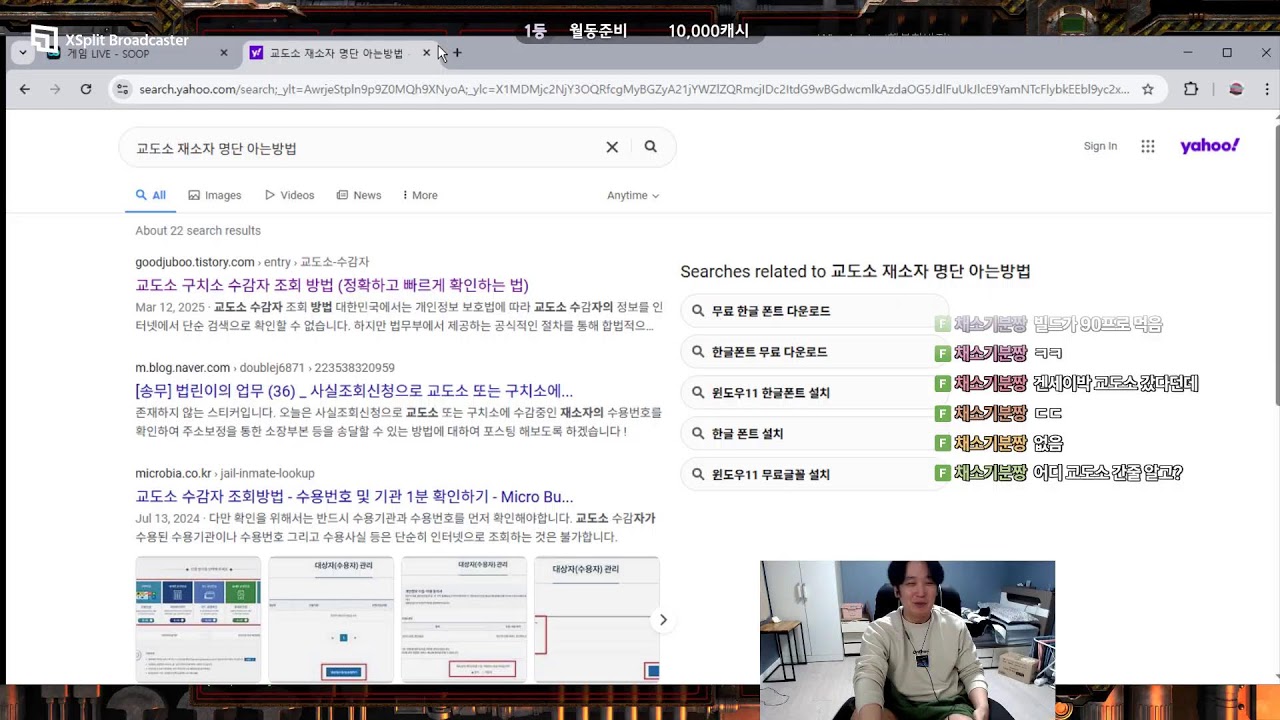
Task: Search related 한글 폰트 설치
Action: coord(814,433)
